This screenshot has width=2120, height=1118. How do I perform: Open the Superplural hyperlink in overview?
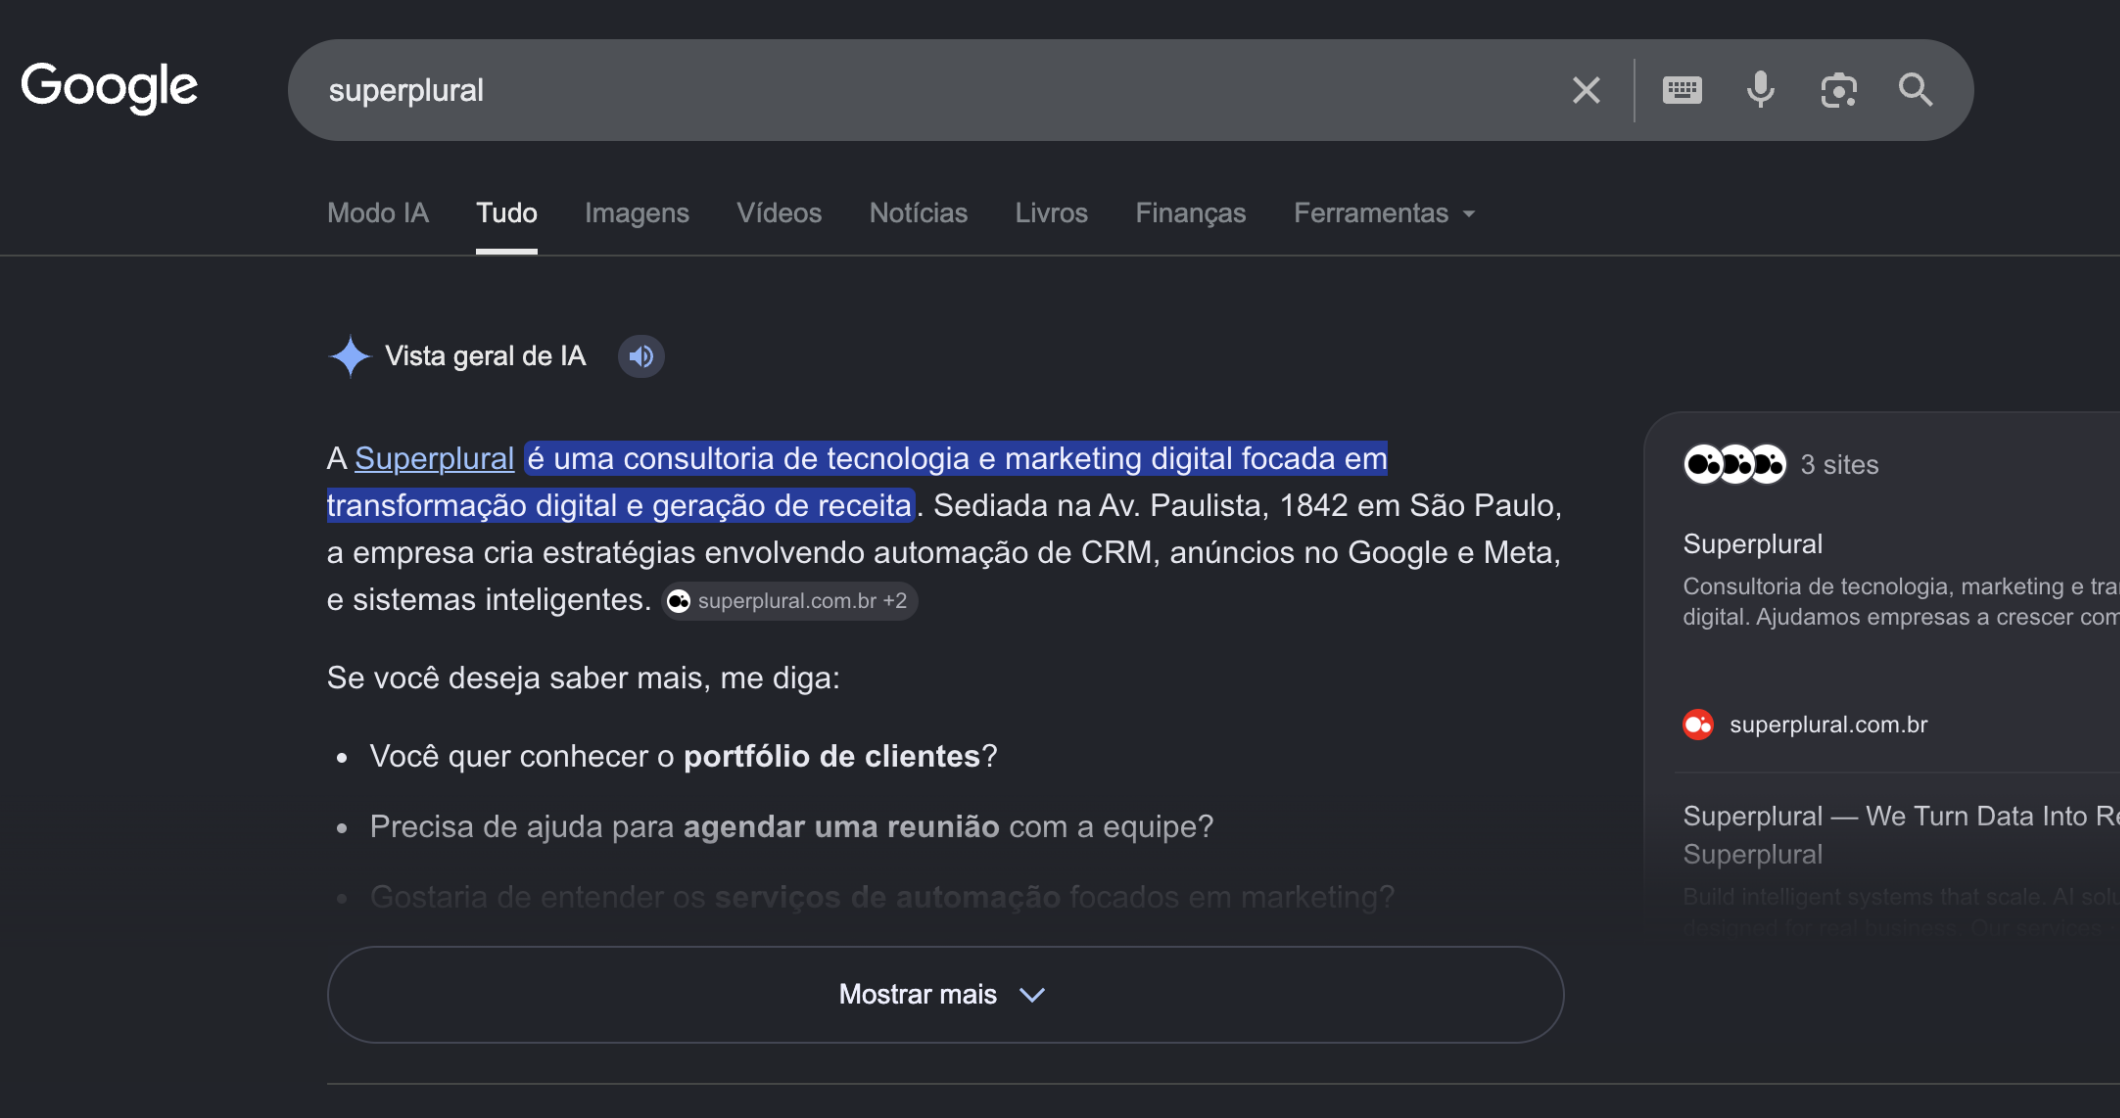click(x=434, y=458)
